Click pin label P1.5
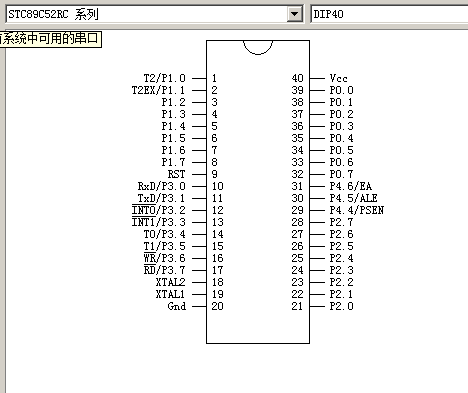This screenshot has height=393, width=468. pos(173,138)
